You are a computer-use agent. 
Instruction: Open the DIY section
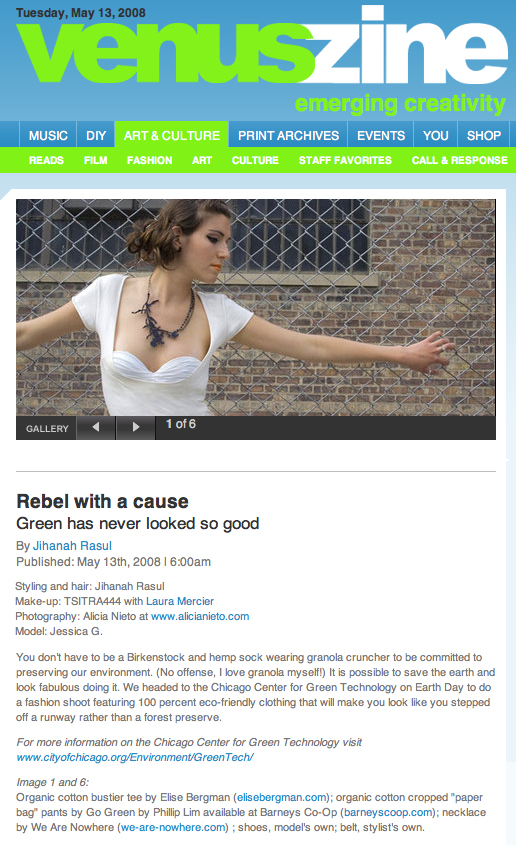click(96, 135)
